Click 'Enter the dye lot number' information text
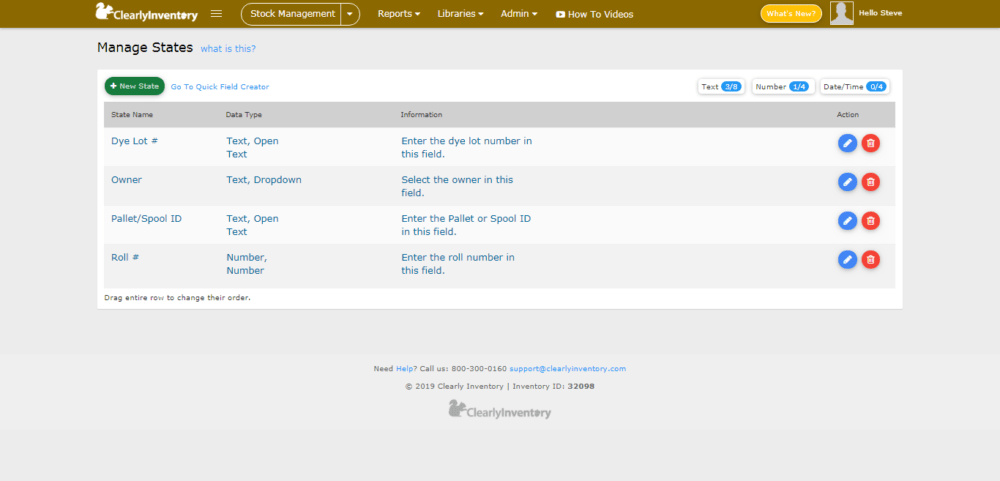Viewport: 1000px width, 481px height. (467, 147)
